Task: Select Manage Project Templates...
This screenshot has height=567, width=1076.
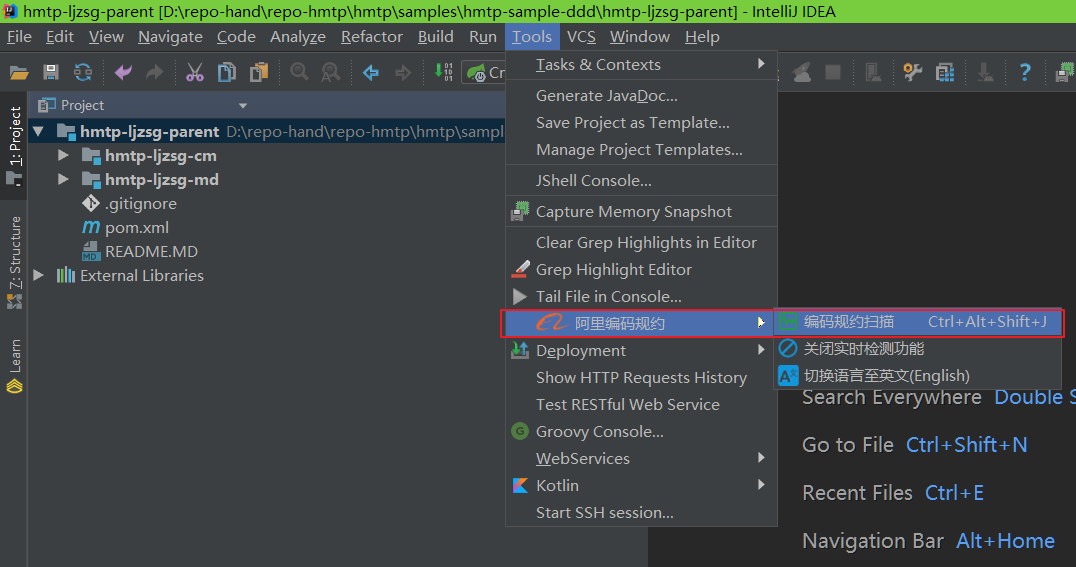Action: 641,150
